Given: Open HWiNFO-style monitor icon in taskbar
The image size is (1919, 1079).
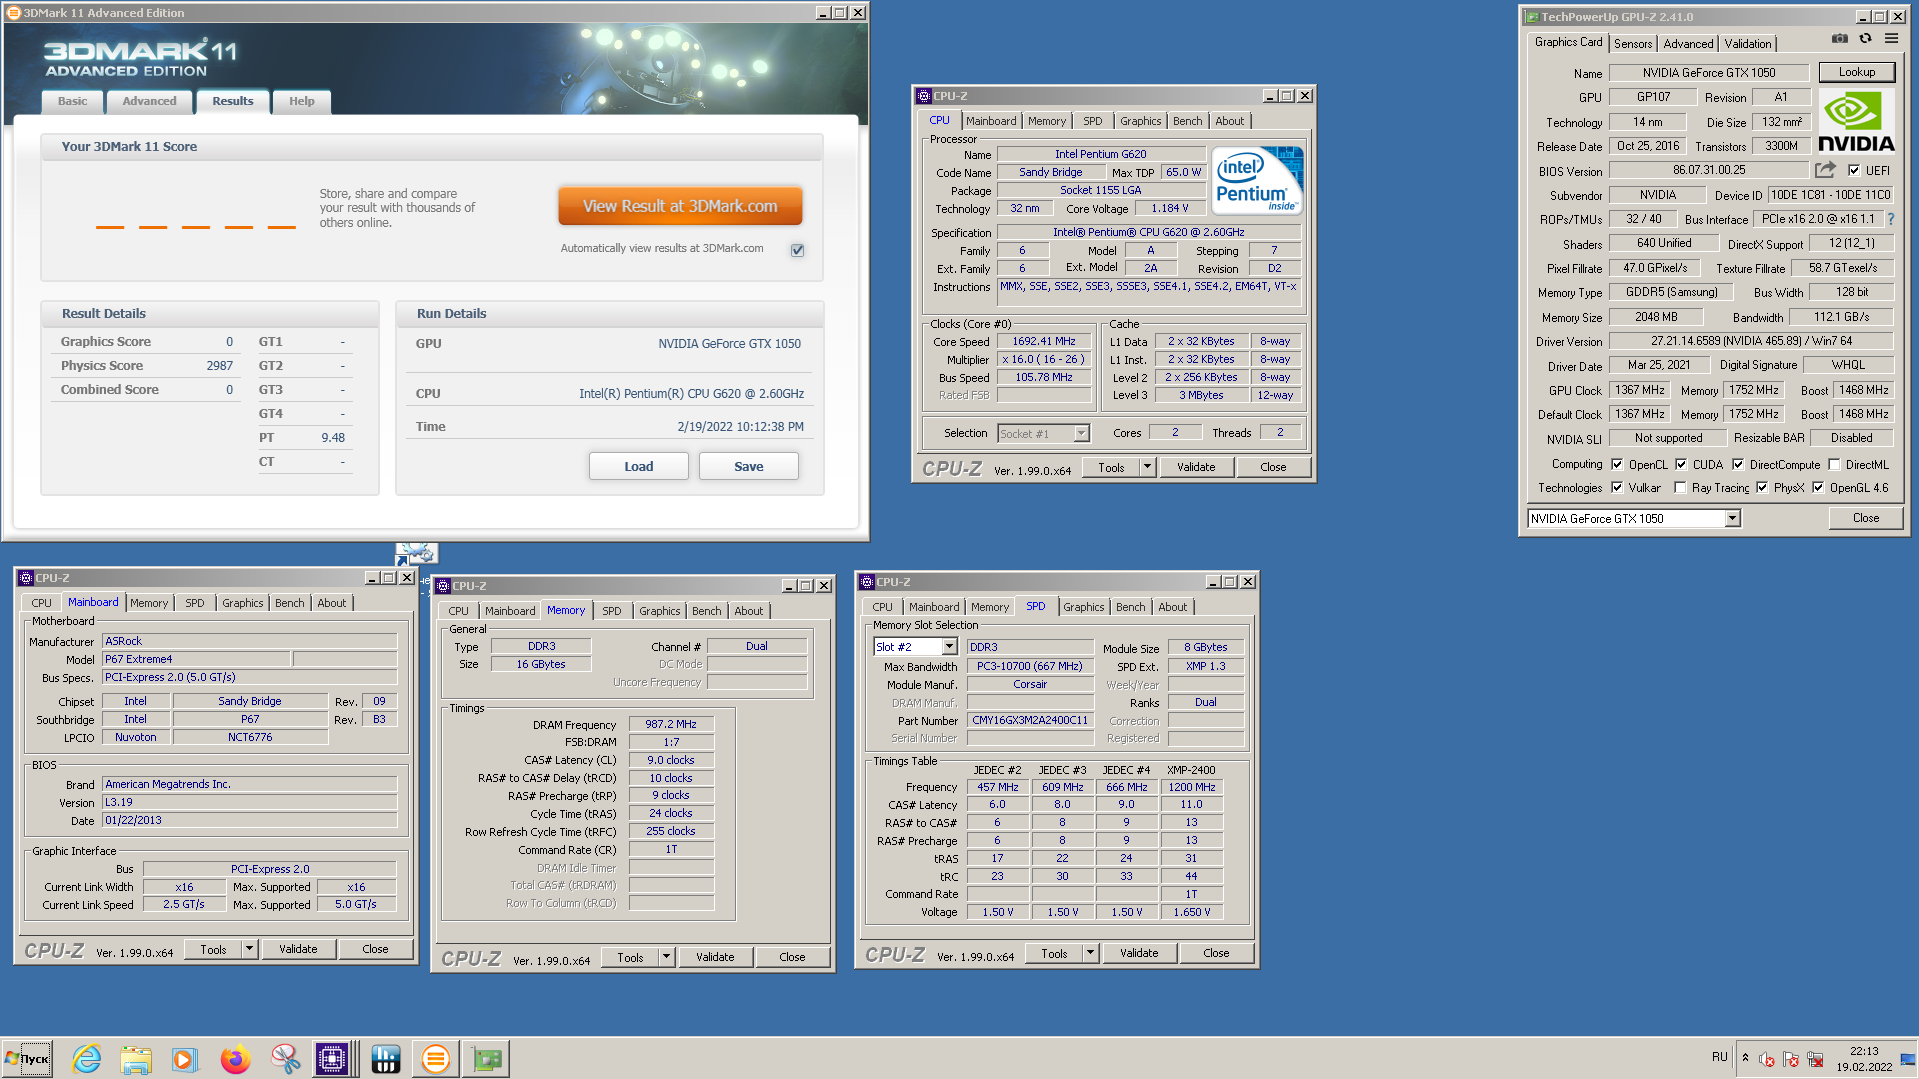Looking at the screenshot, I should pyautogui.click(x=385, y=1058).
